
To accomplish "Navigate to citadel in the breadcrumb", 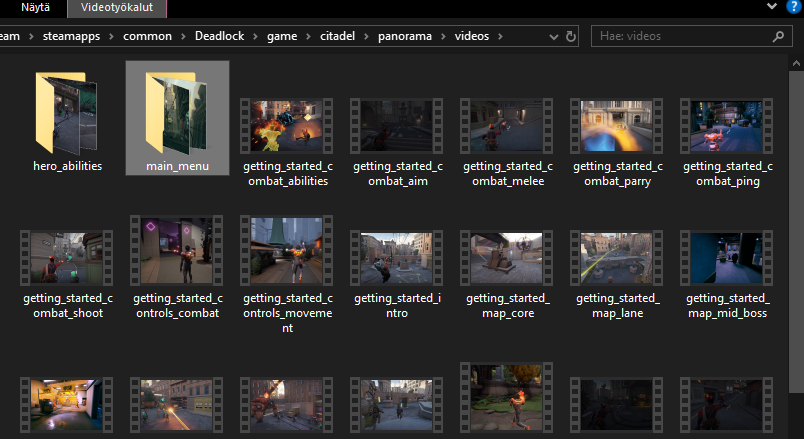I will tap(337, 36).
